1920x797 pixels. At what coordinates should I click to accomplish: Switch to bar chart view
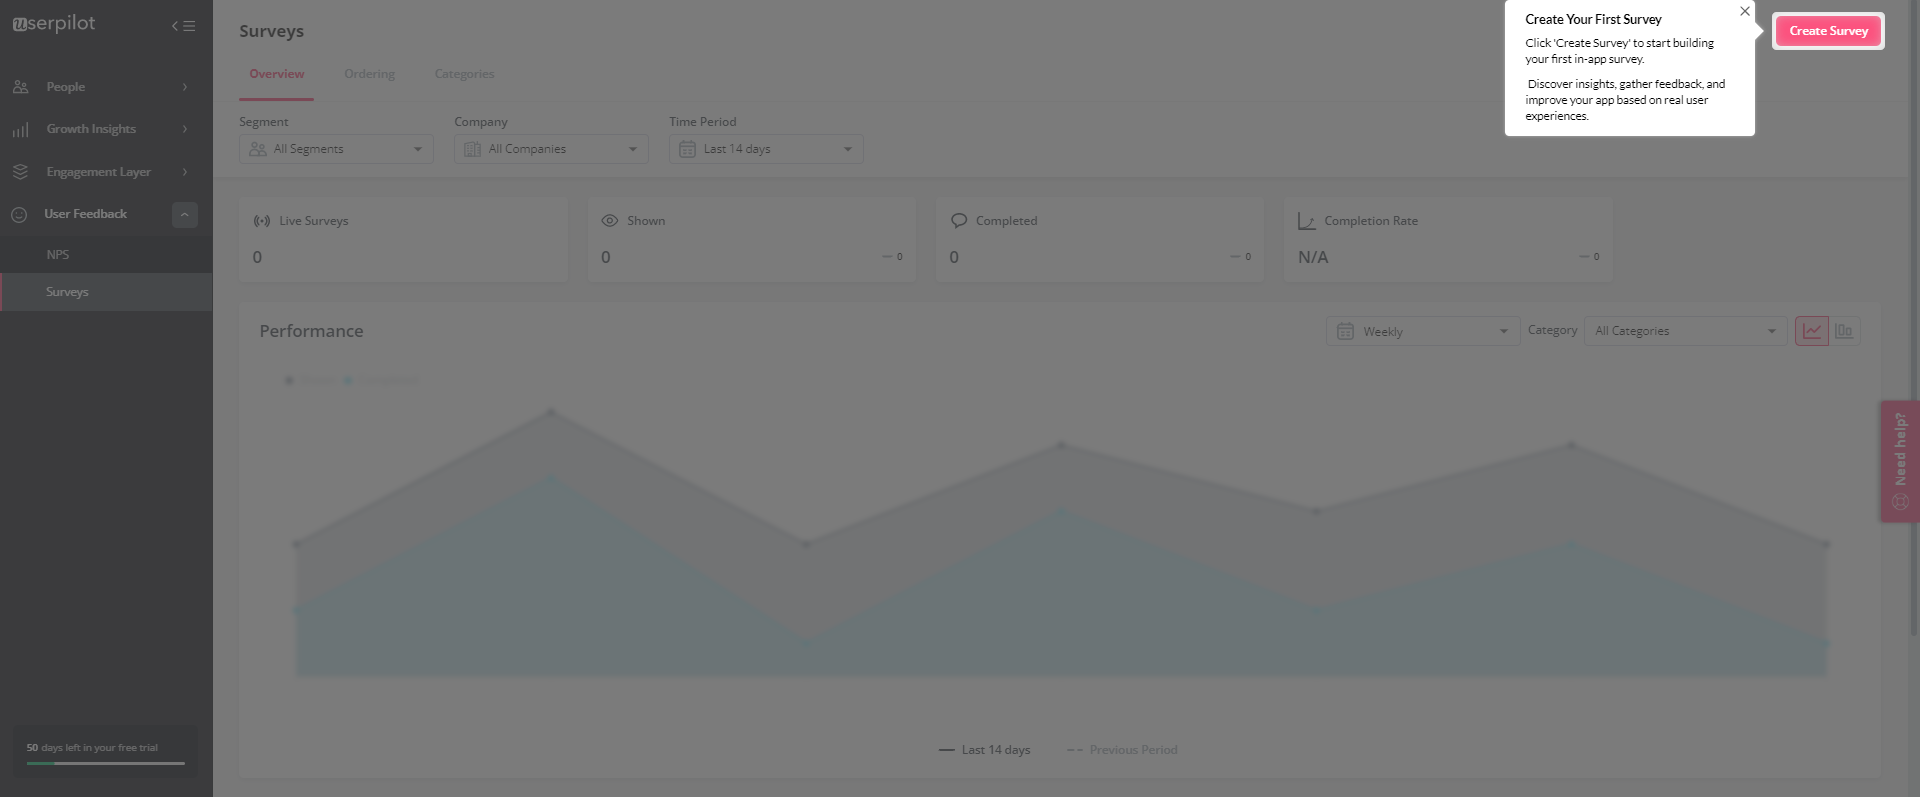coord(1844,331)
